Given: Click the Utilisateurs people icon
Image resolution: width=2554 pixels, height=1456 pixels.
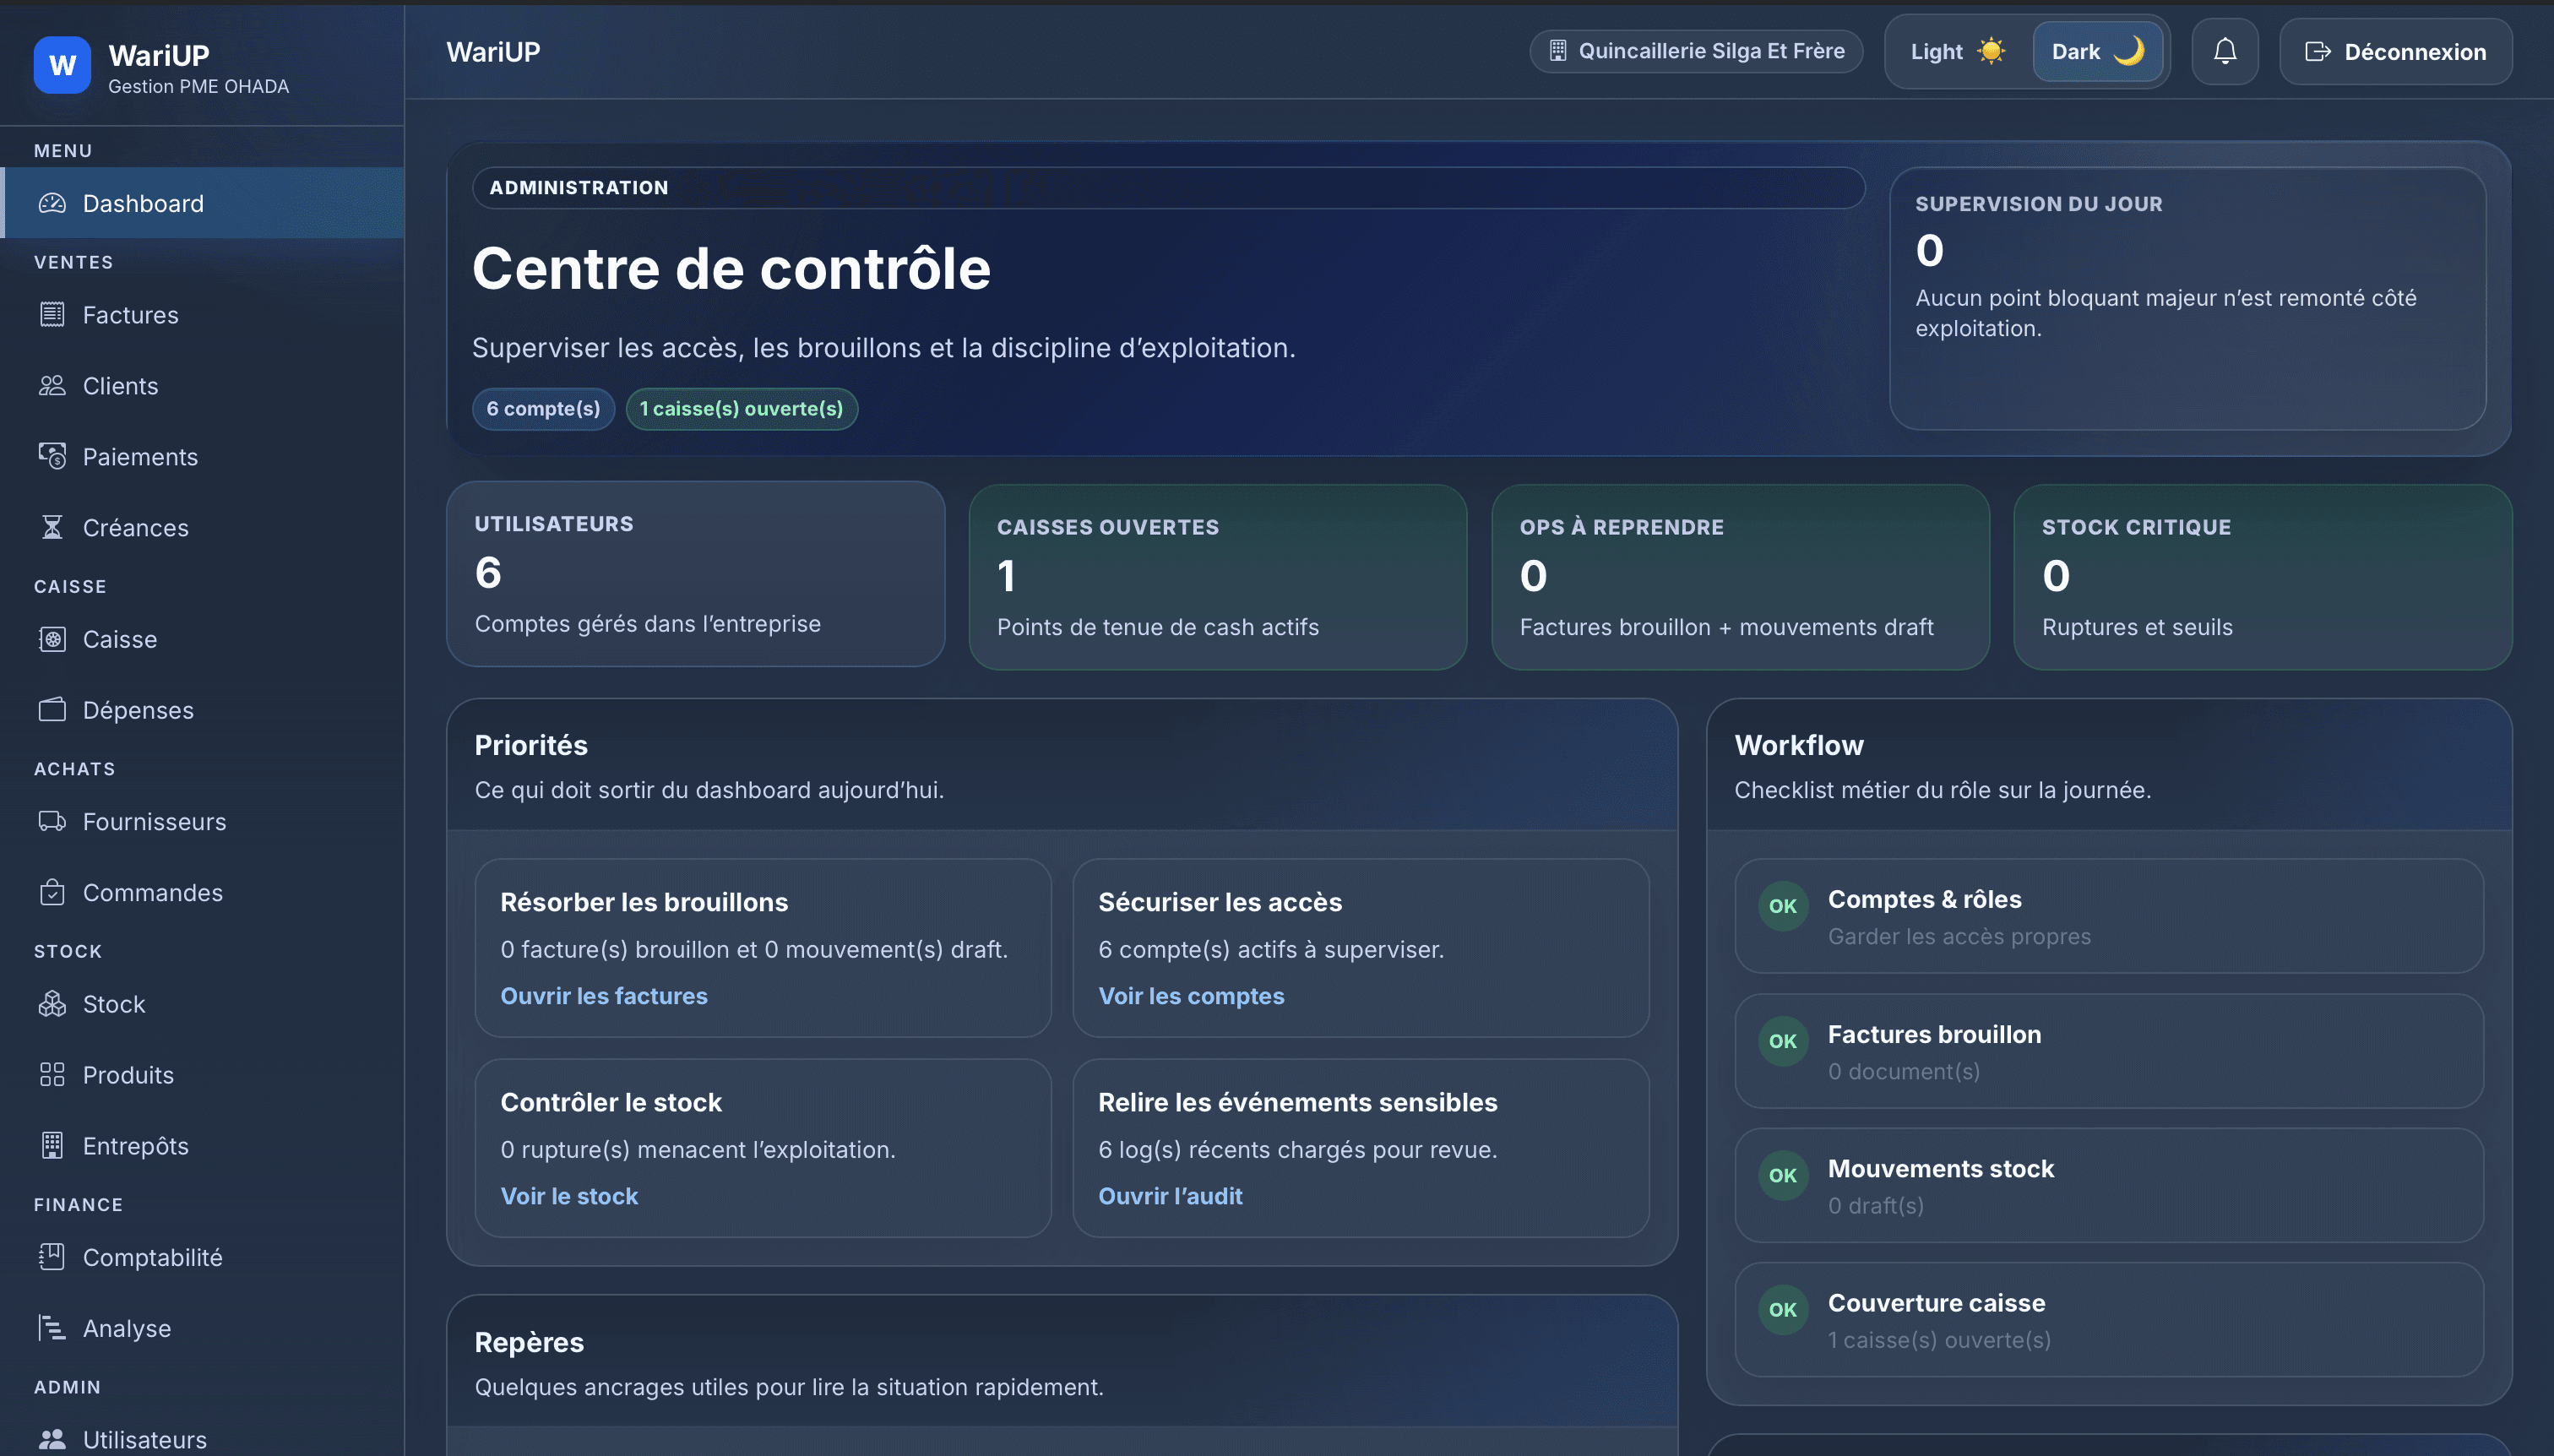Looking at the screenshot, I should 52,1440.
